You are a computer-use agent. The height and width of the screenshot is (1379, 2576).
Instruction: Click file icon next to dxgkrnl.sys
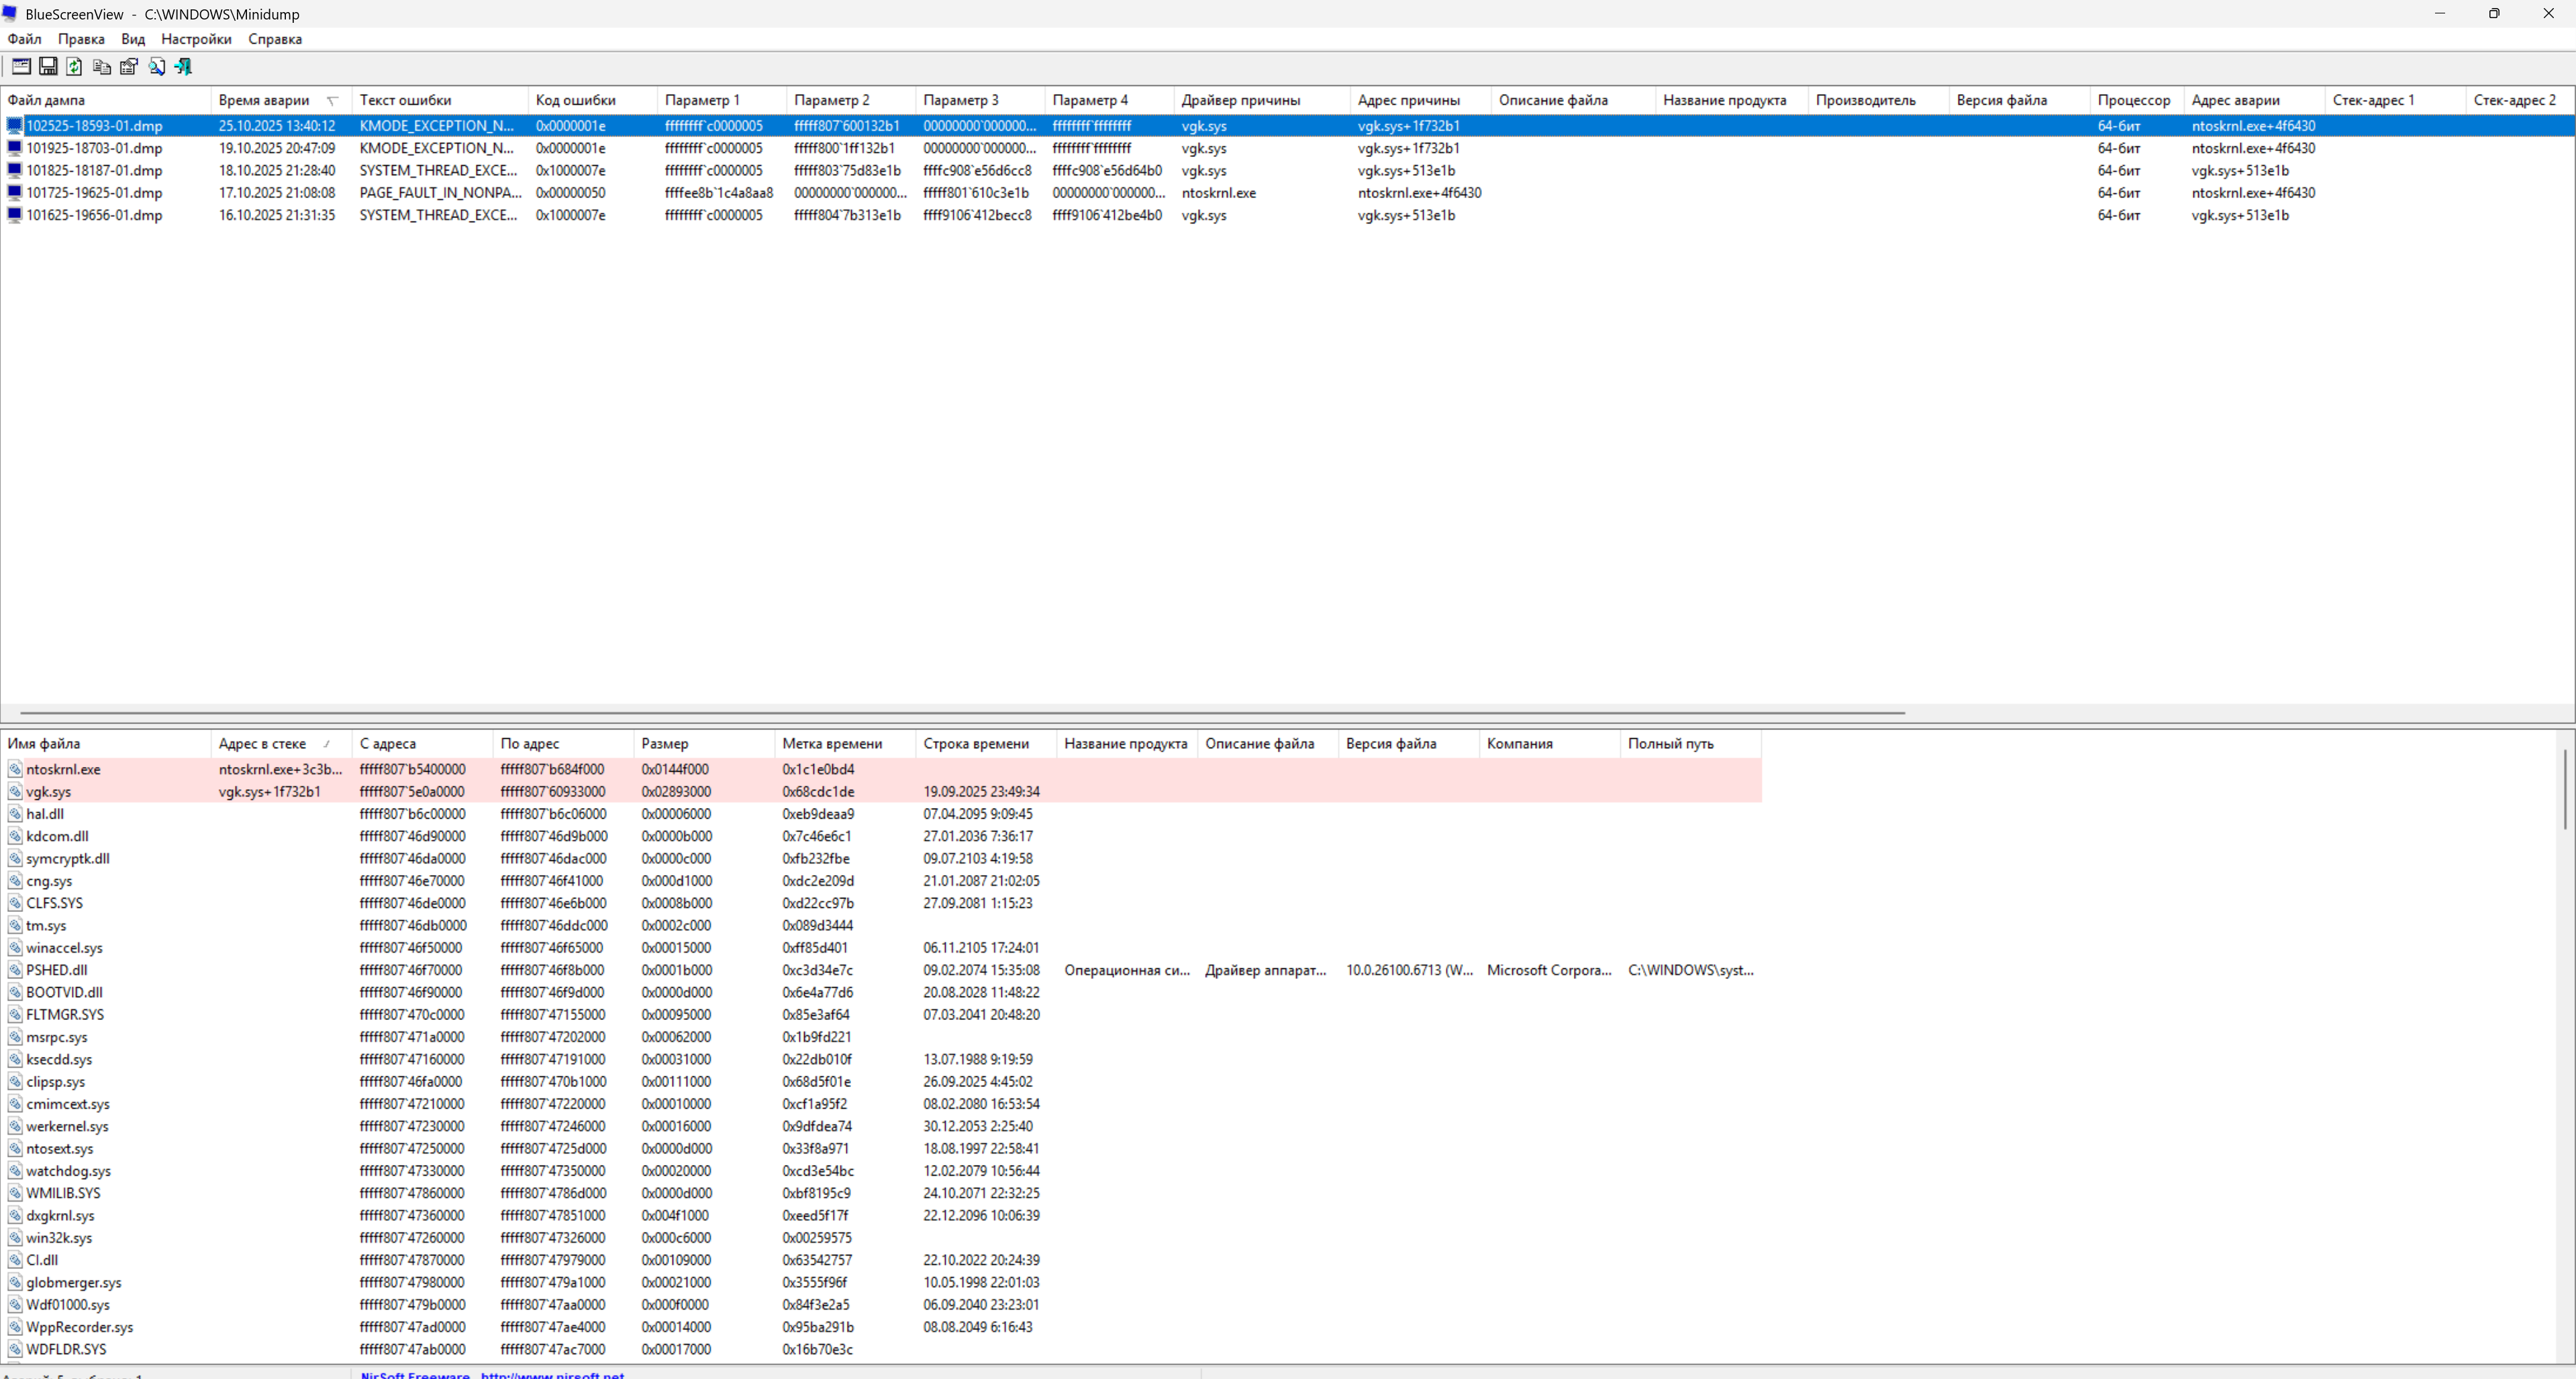15,1216
